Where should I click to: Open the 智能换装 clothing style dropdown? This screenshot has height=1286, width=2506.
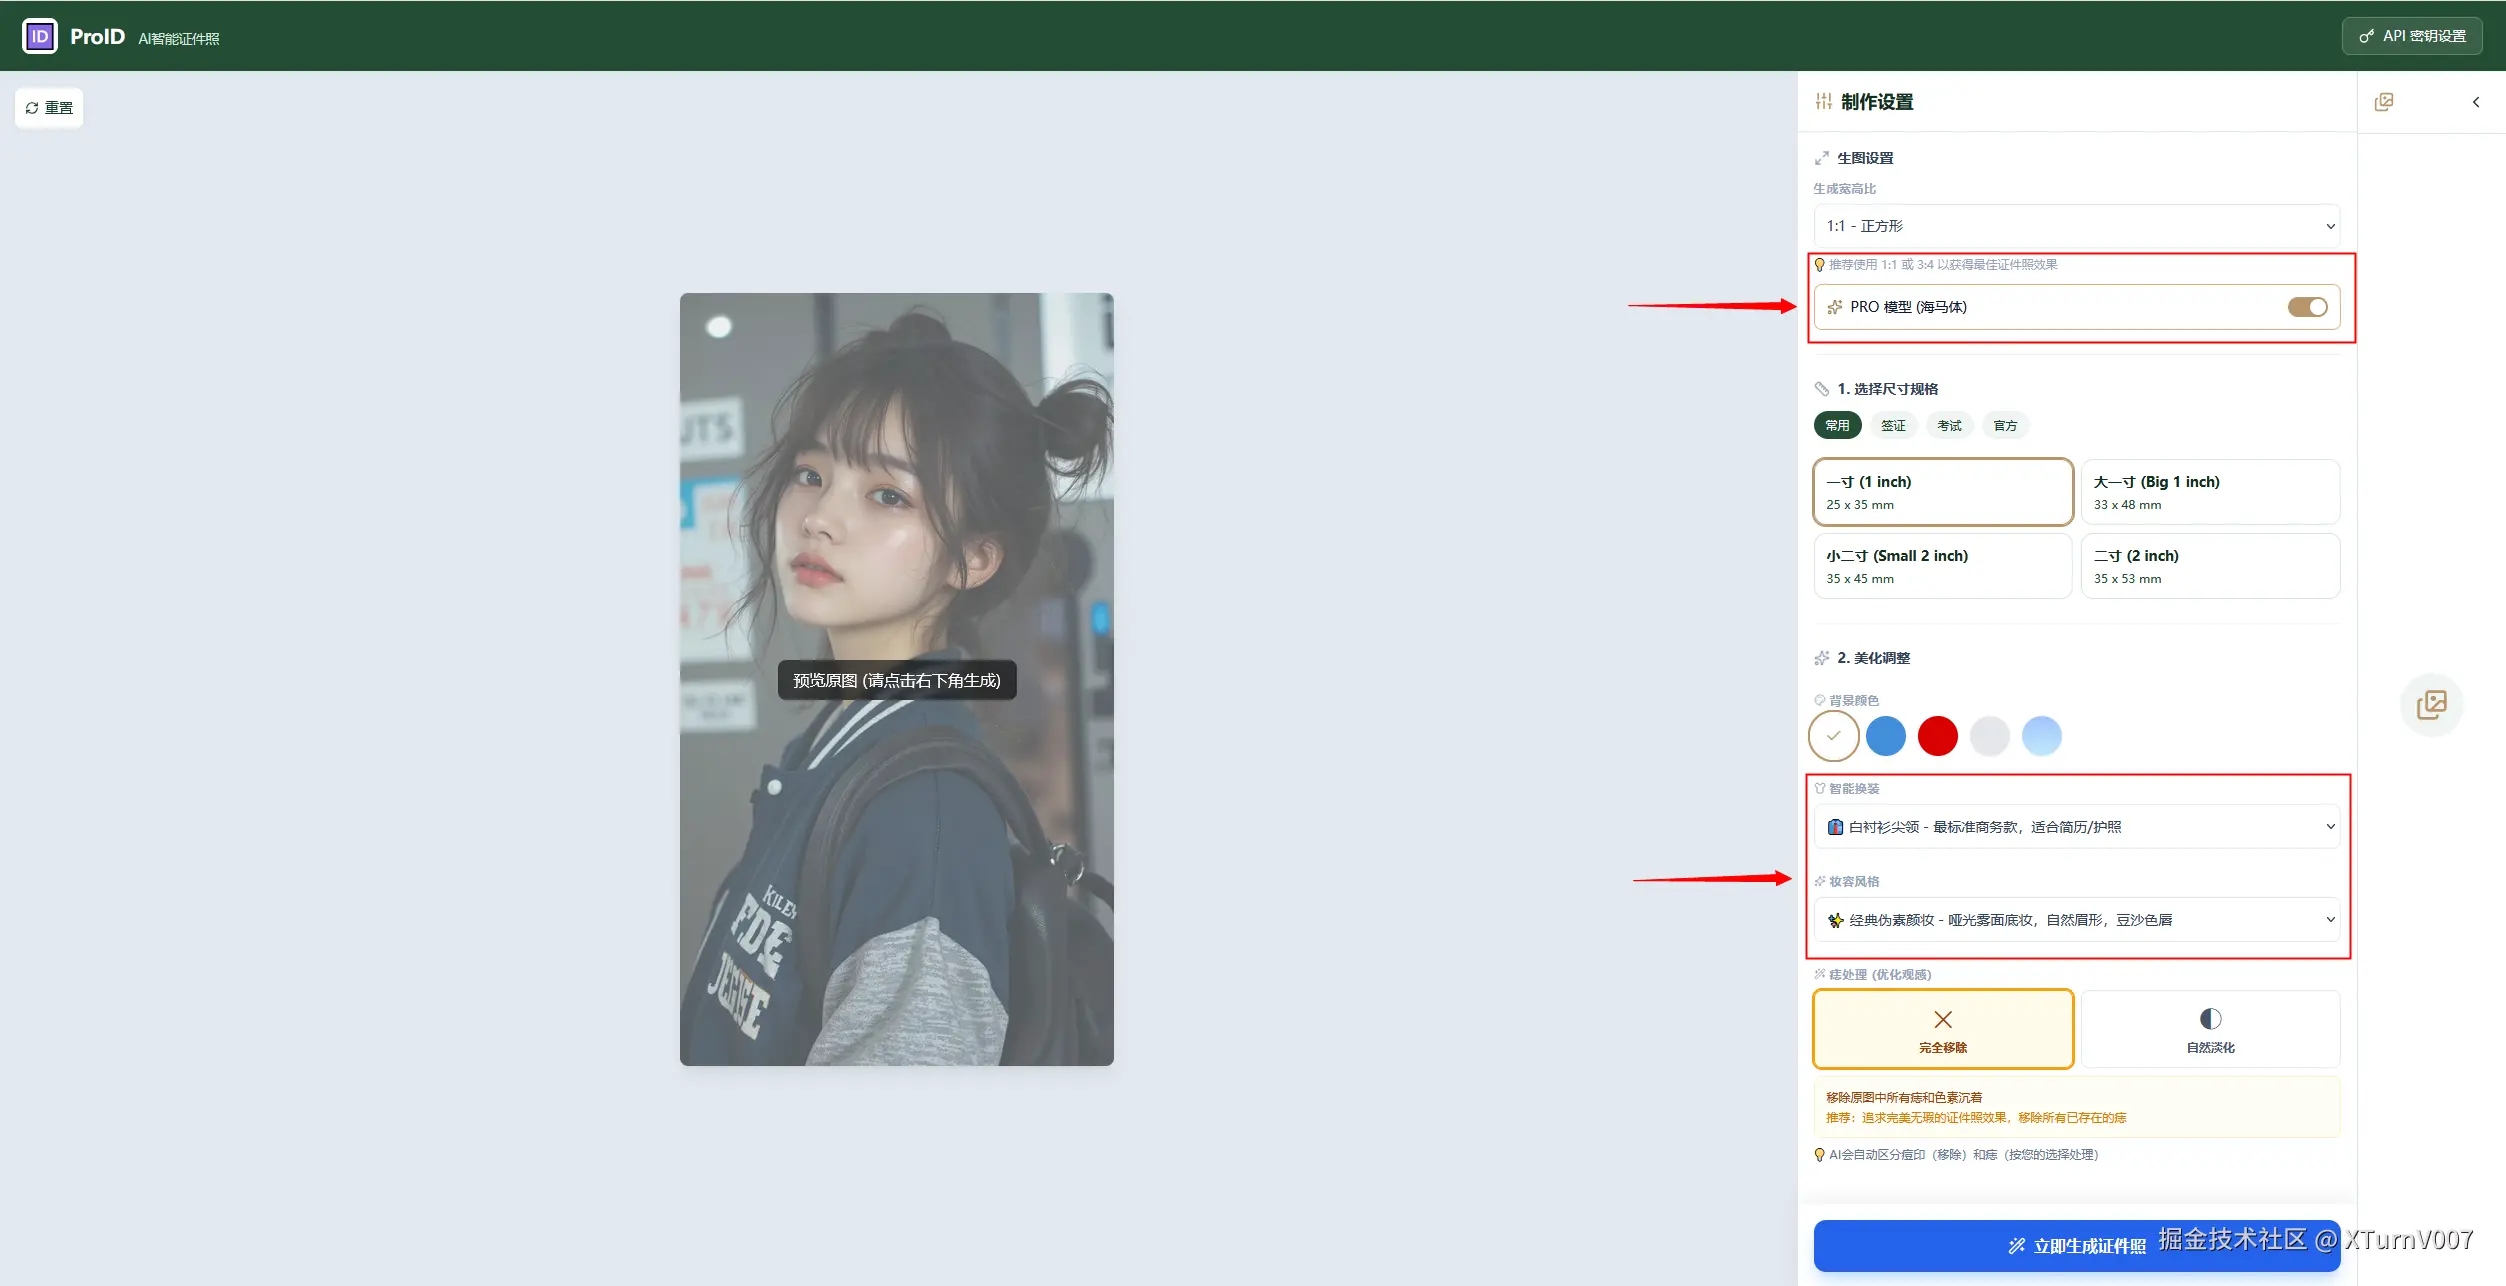click(x=2075, y=826)
